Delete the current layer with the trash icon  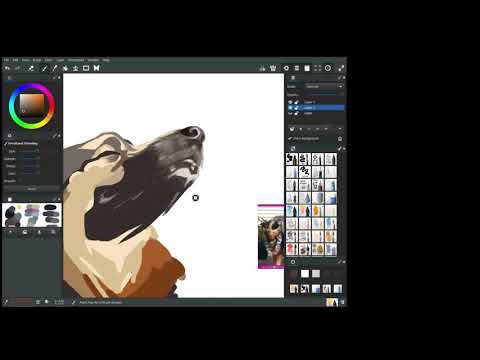[340, 139]
